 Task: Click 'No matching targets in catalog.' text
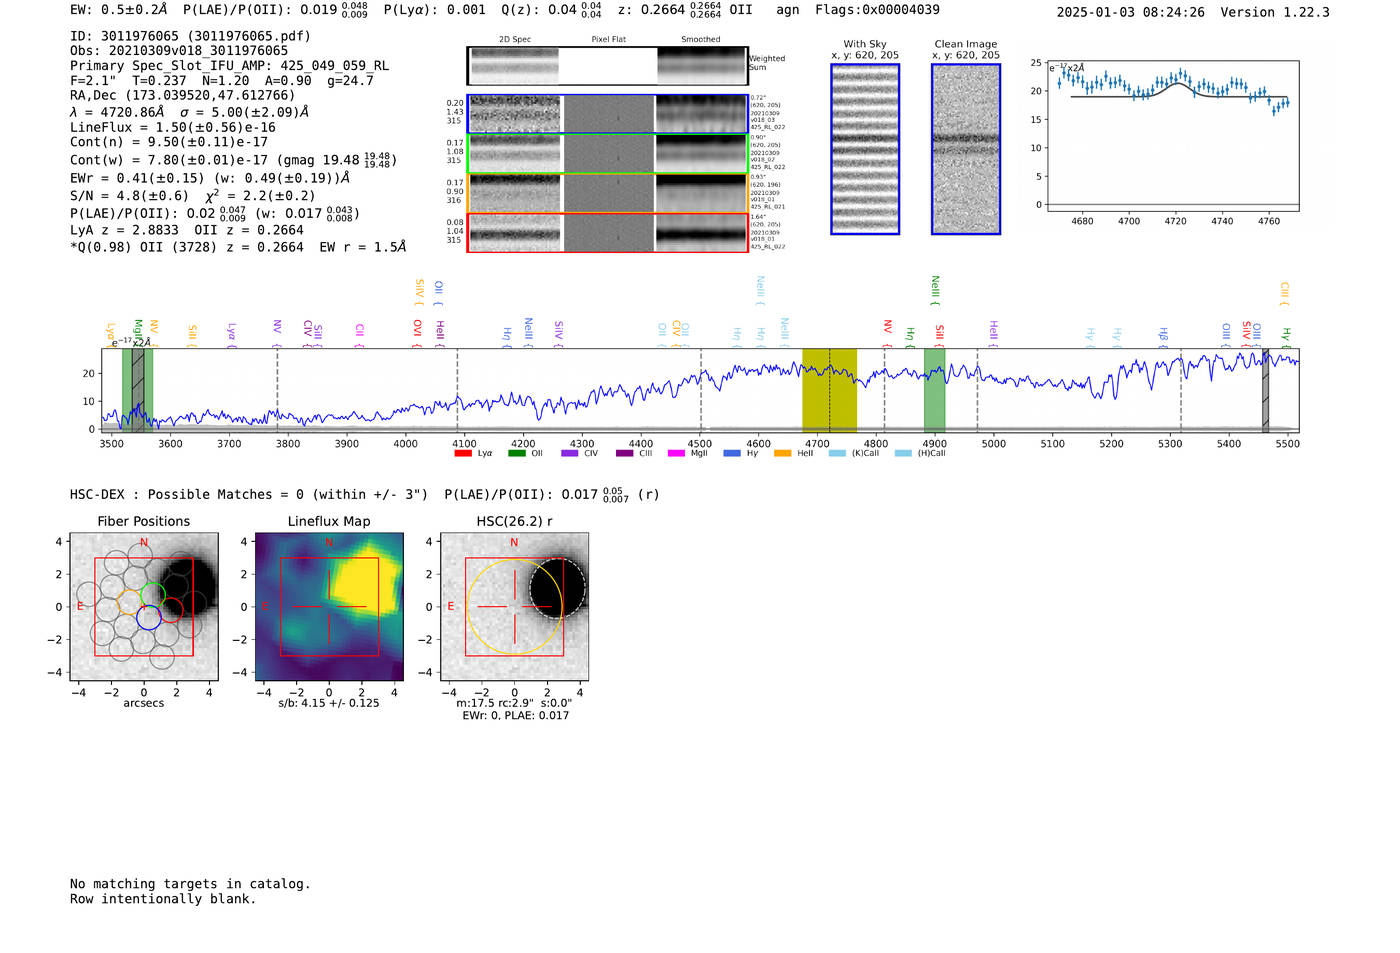point(190,884)
